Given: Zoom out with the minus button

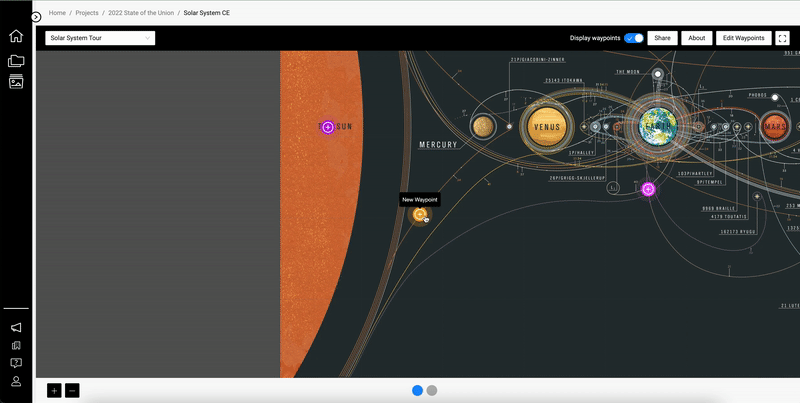Looking at the screenshot, I should (72, 390).
